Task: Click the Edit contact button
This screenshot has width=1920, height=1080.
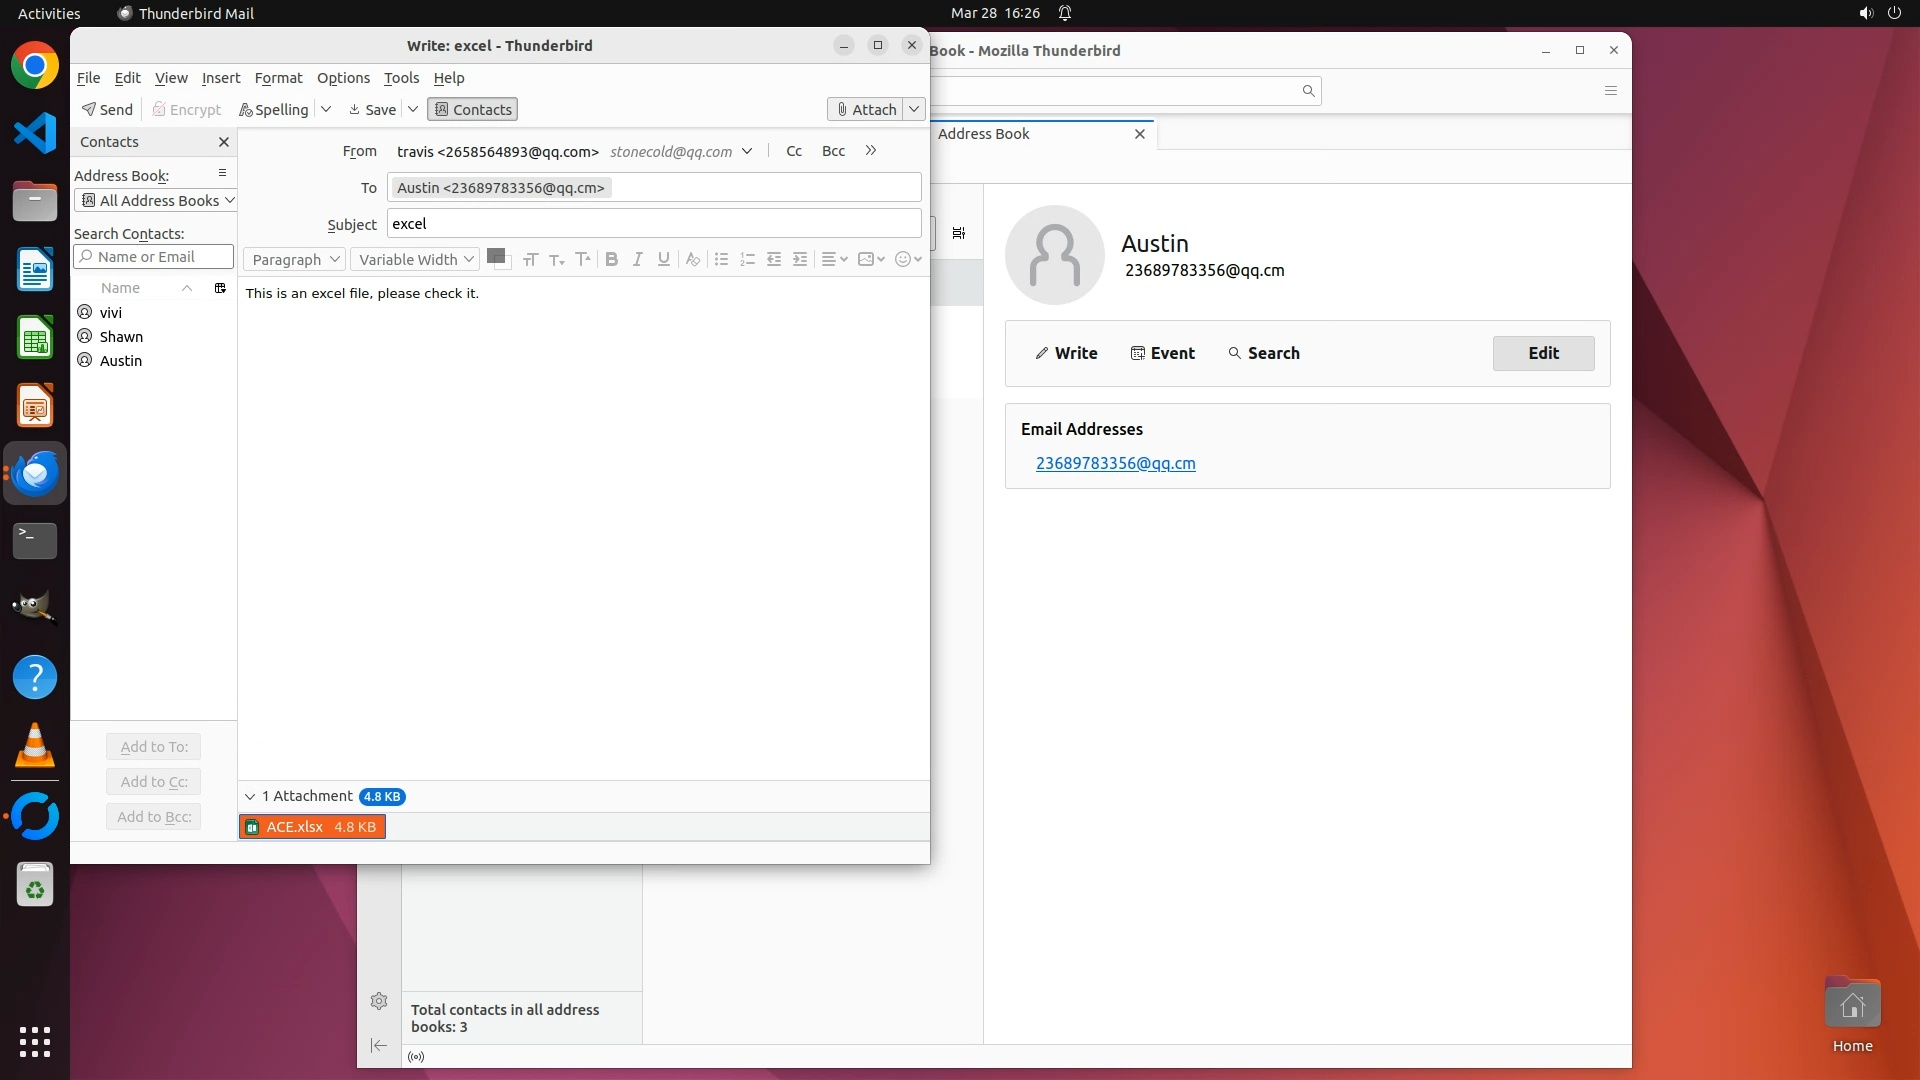Action: pos(1543,353)
